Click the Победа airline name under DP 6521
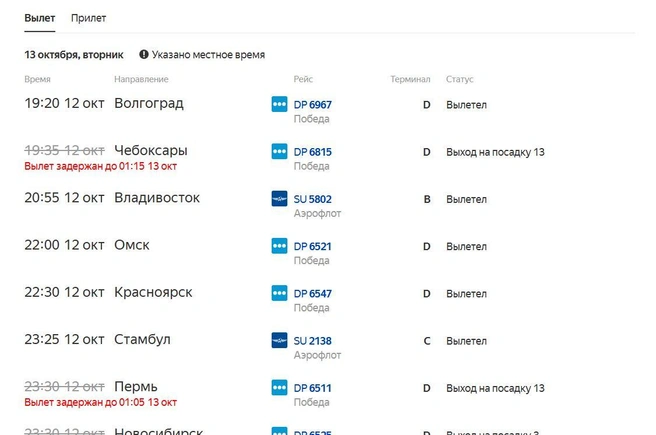 click(x=311, y=261)
